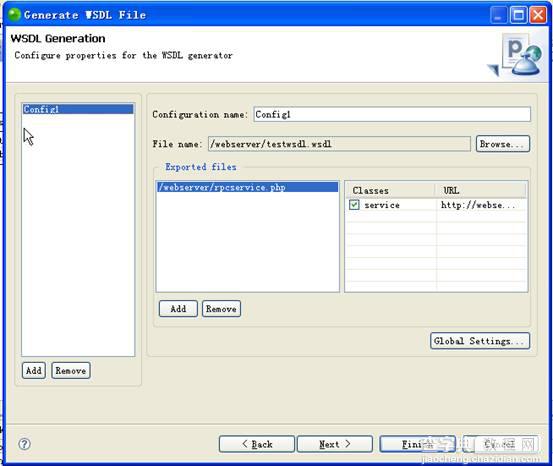Maximize the Generate WSDL File window
This screenshot has width=553, height=466.
click(x=518, y=15)
